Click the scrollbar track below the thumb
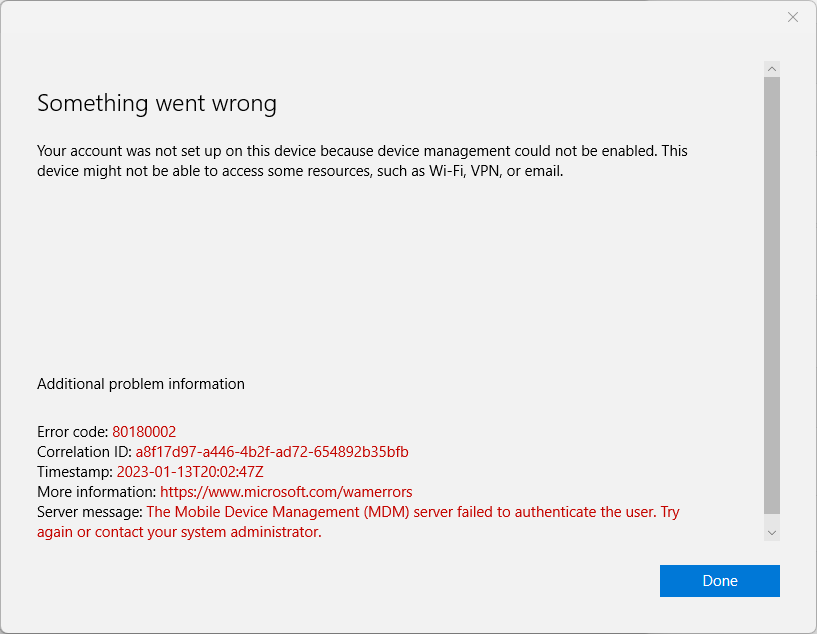The width and height of the screenshot is (817, 634). coord(771,515)
